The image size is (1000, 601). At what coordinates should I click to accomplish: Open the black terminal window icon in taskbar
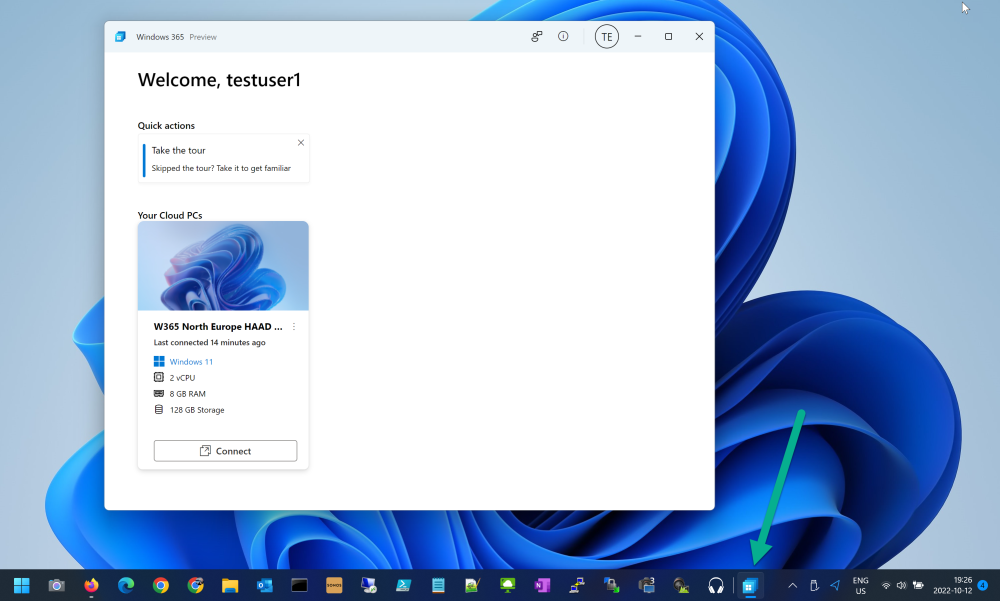[x=299, y=585]
